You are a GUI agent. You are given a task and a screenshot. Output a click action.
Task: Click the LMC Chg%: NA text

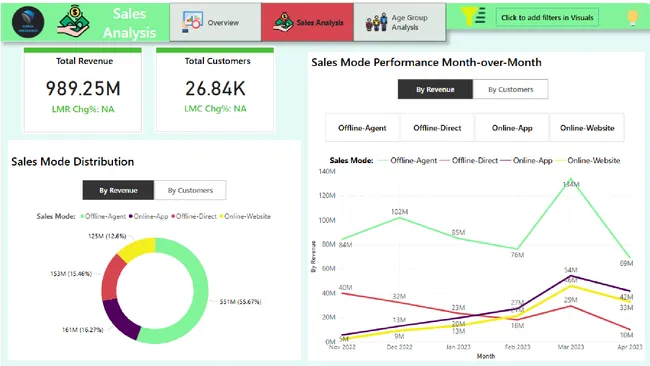(215, 109)
